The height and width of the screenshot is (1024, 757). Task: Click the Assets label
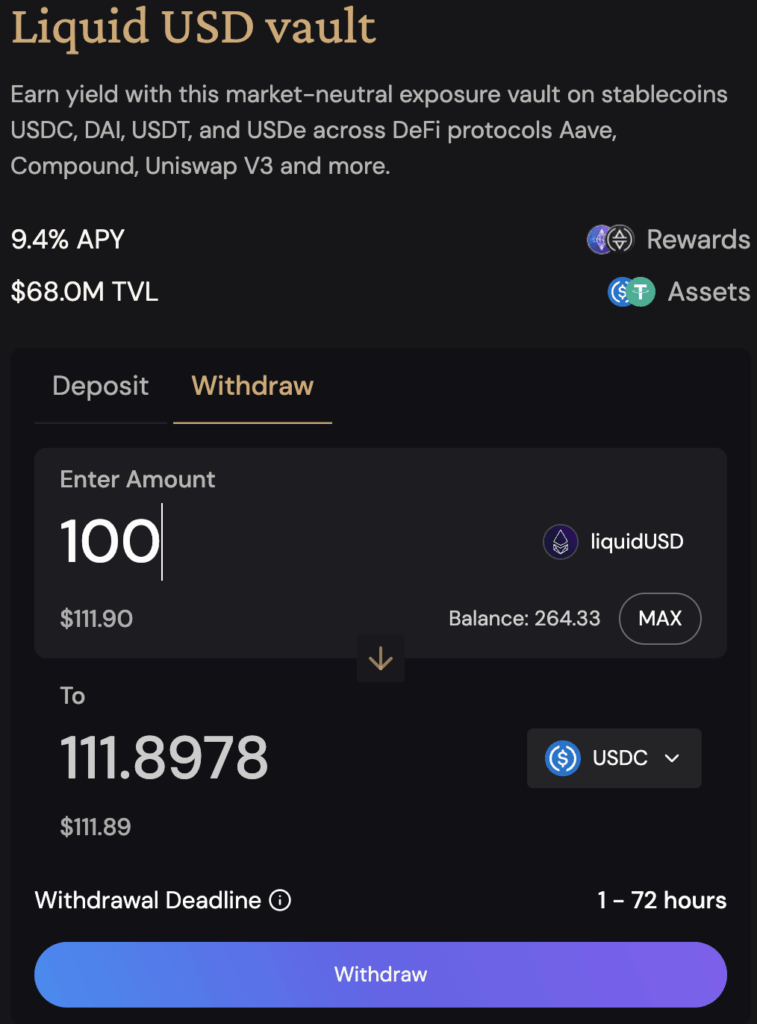point(709,291)
